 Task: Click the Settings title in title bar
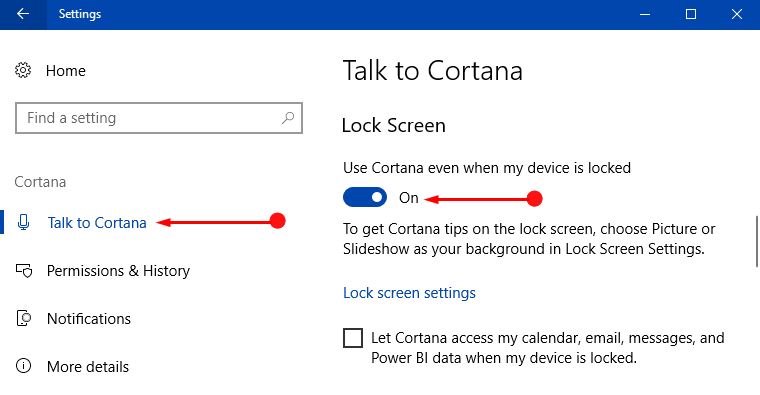(x=80, y=14)
